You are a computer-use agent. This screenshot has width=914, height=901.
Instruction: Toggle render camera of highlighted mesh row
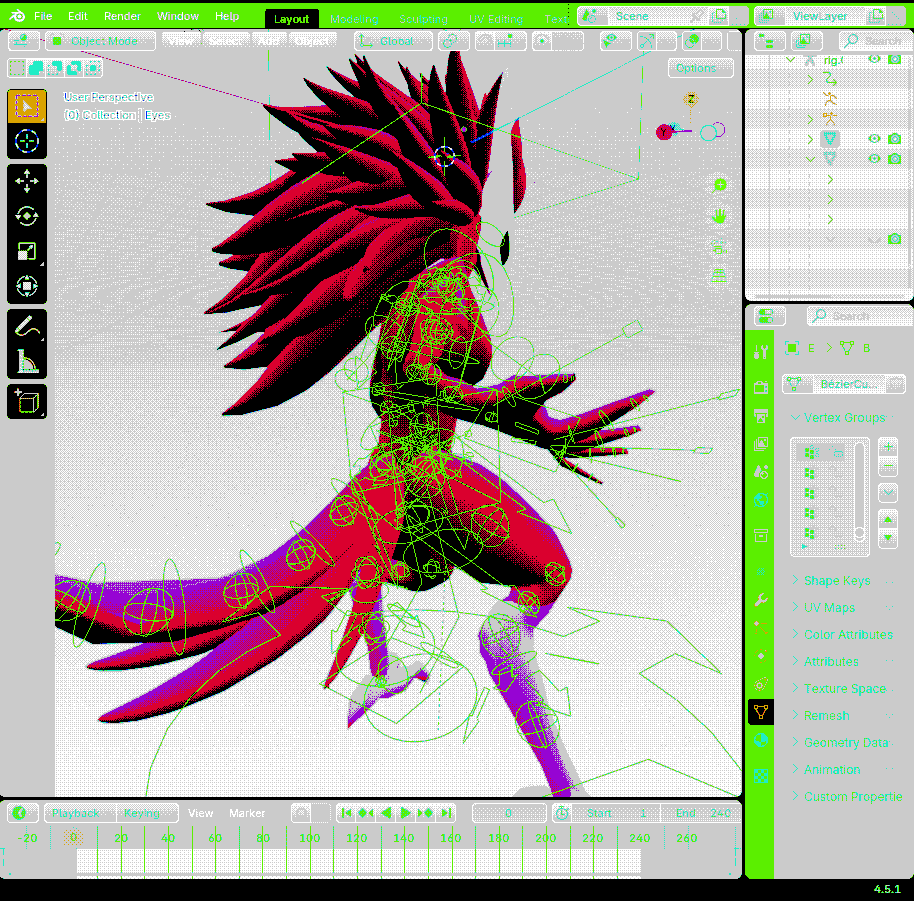[894, 139]
